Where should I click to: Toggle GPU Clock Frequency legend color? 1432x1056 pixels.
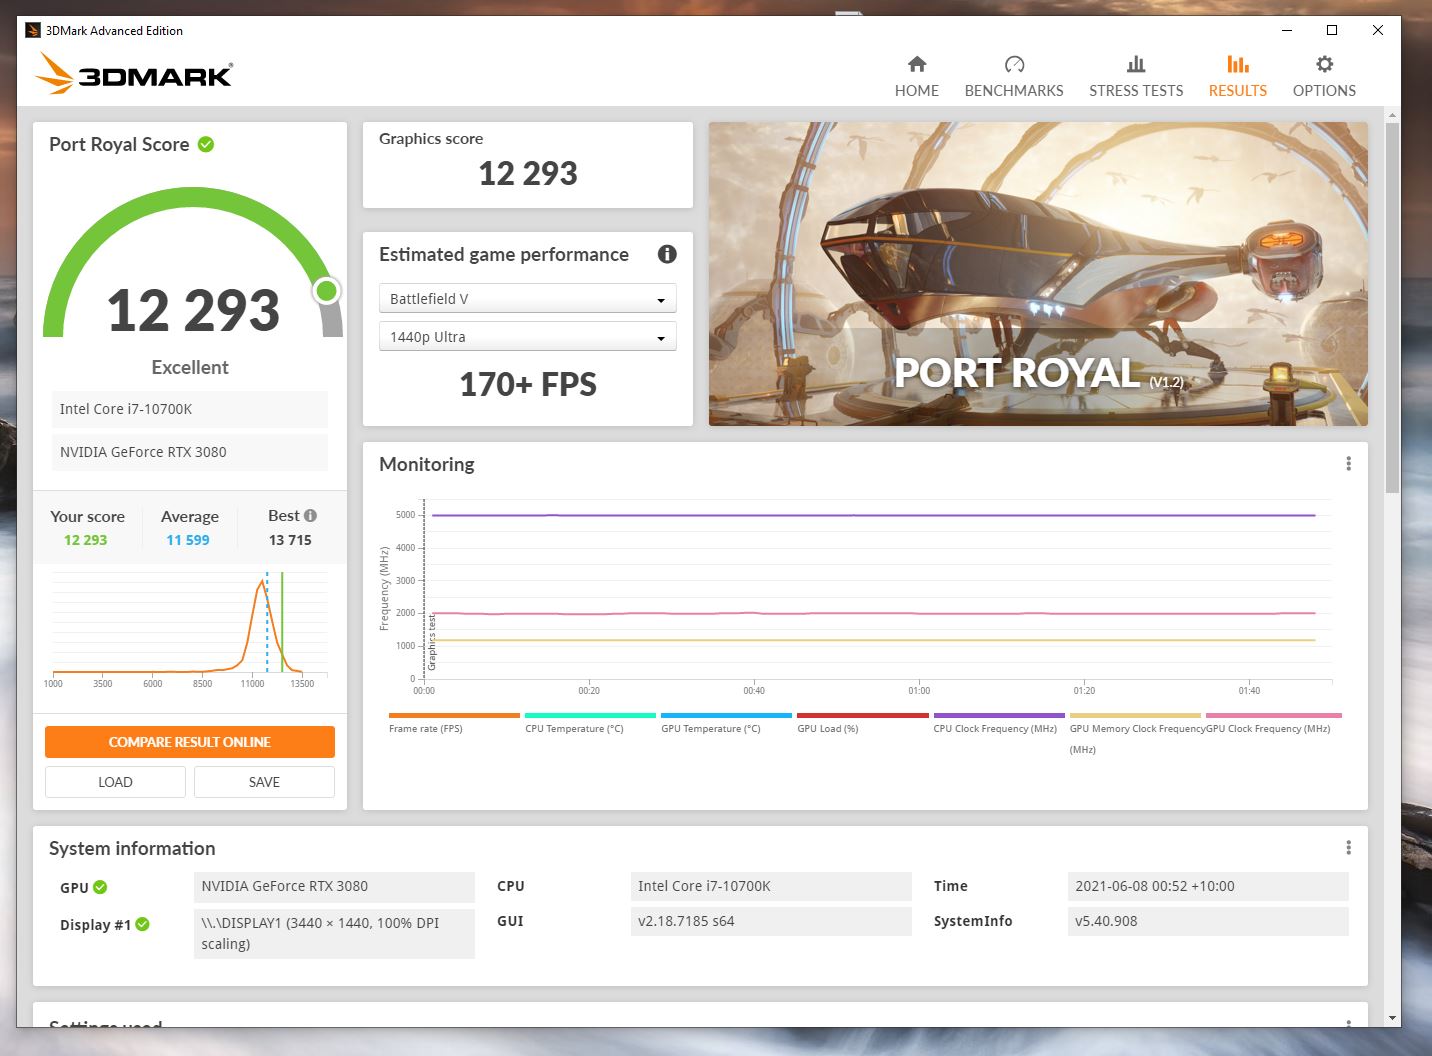pyautogui.click(x=1273, y=715)
